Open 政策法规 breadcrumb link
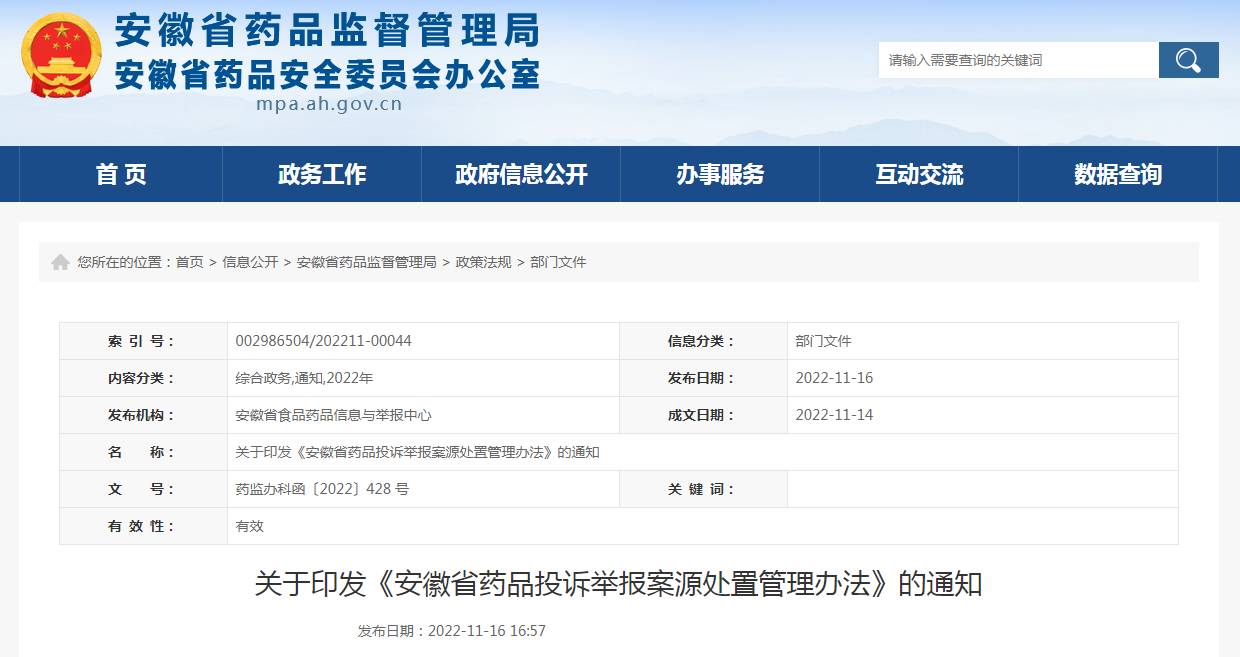The height and width of the screenshot is (657, 1240). (x=483, y=262)
